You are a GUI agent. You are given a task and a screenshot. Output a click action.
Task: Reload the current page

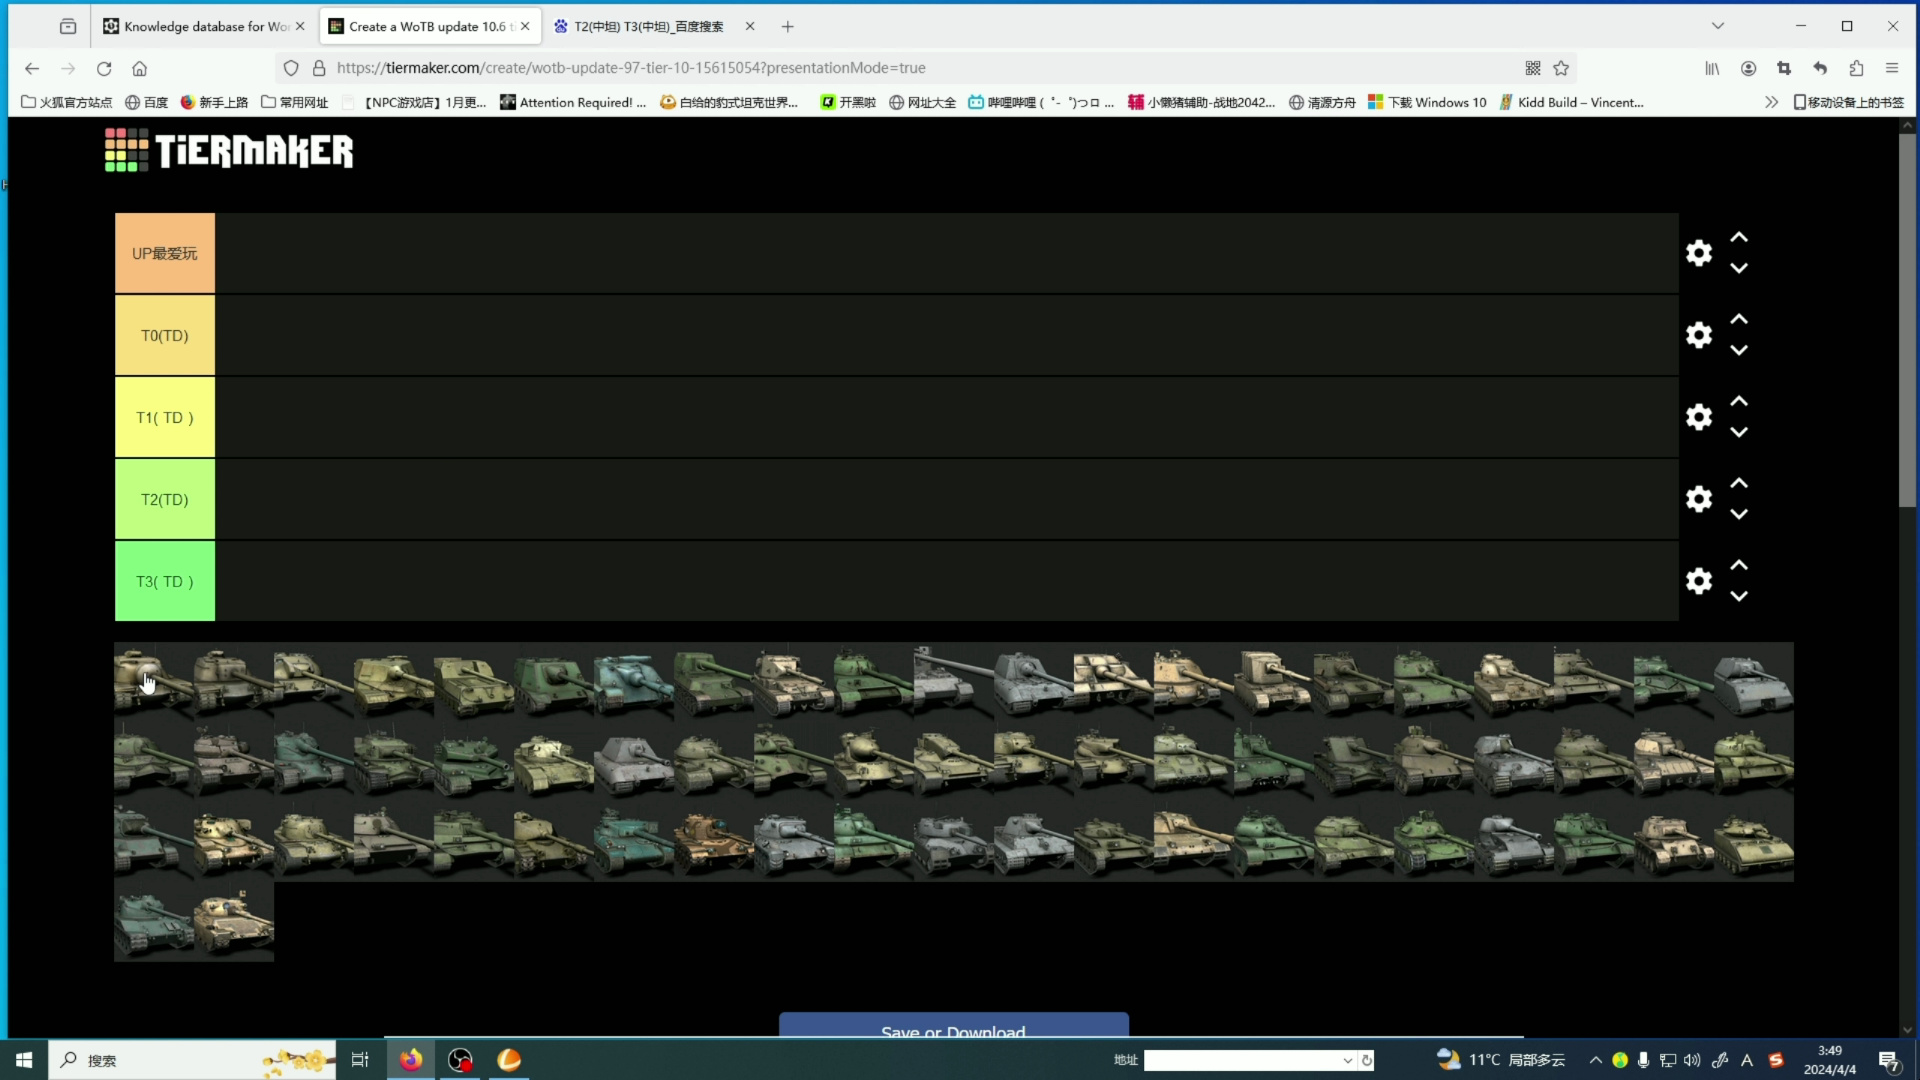tap(104, 68)
